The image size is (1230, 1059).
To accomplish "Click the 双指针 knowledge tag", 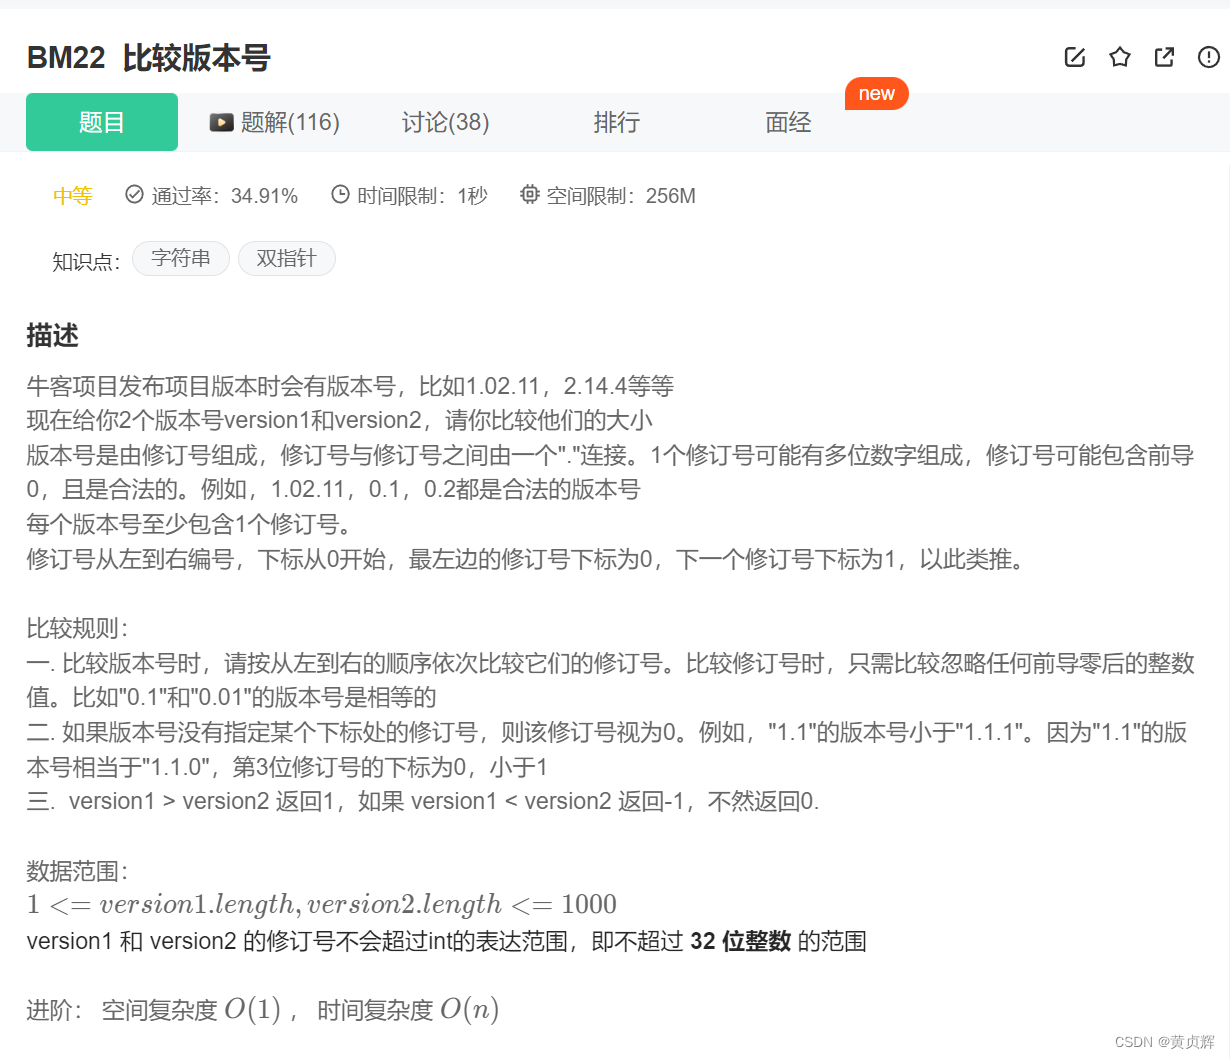I will click(x=286, y=258).
